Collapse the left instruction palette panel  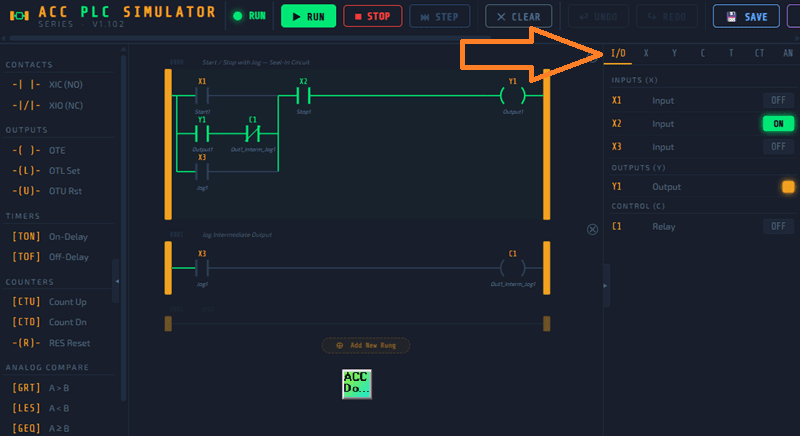[x=117, y=282]
